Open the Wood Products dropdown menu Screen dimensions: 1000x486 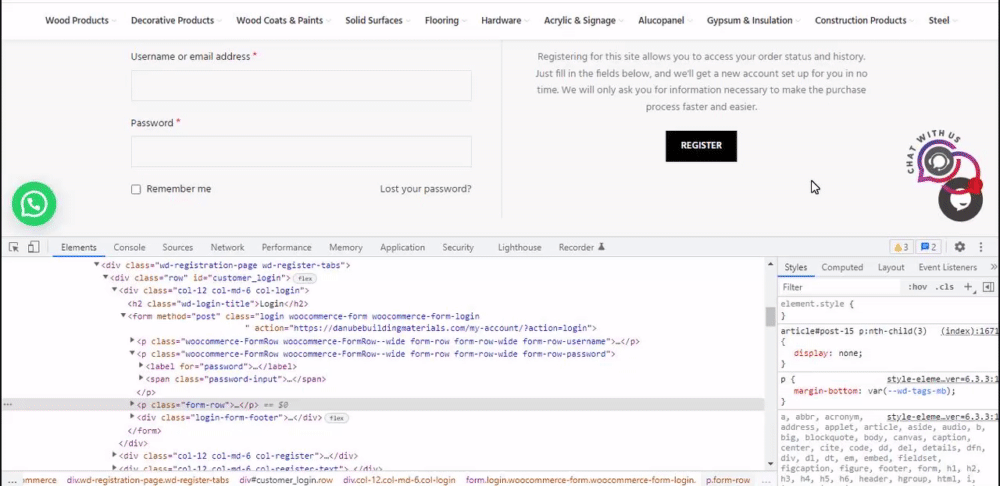pyautogui.click(x=80, y=20)
